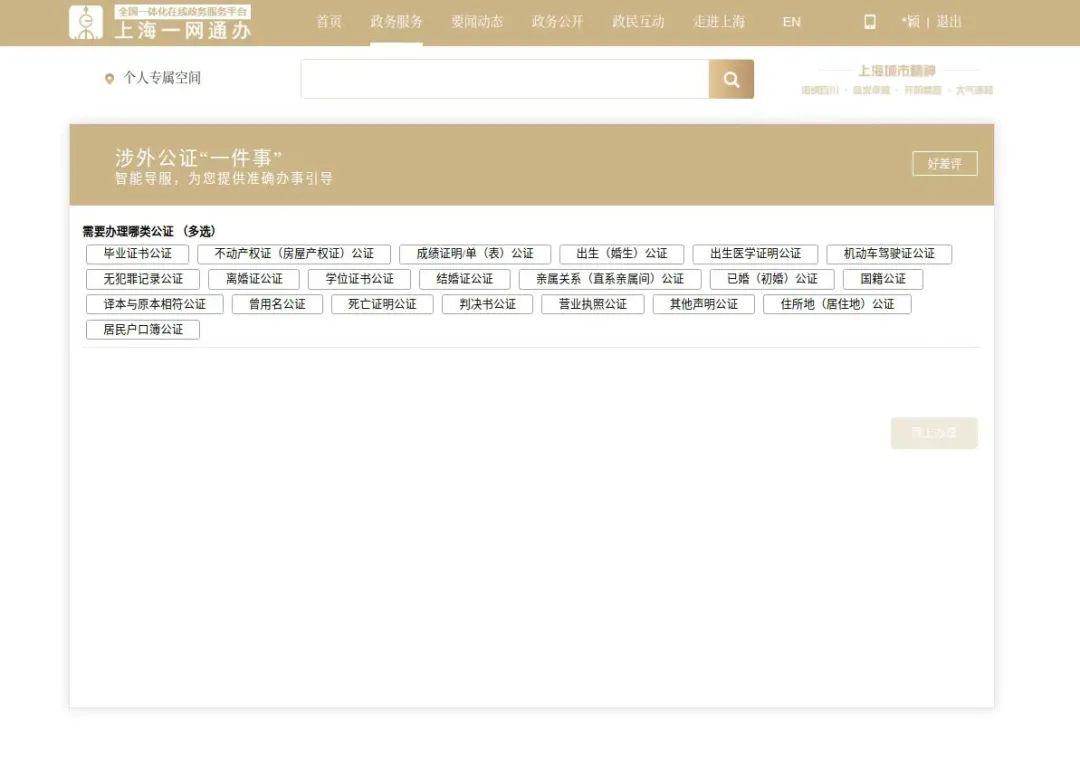Click the 好差评 rating button
The image size is (1080, 758).
coord(944,164)
